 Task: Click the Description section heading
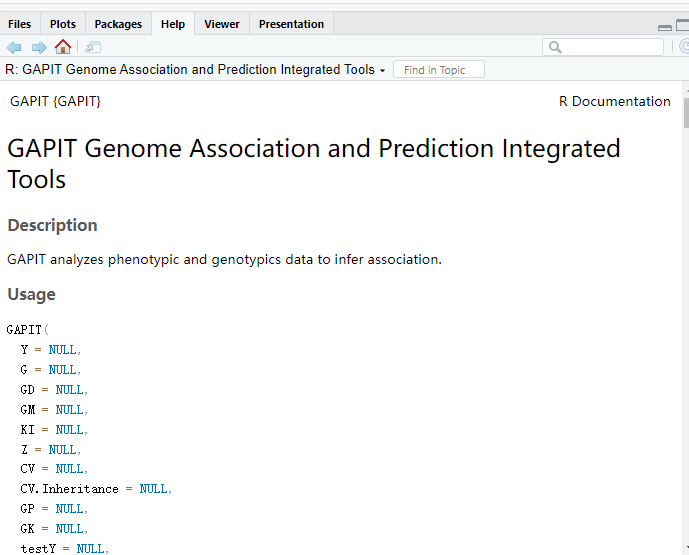click(52, 225)
